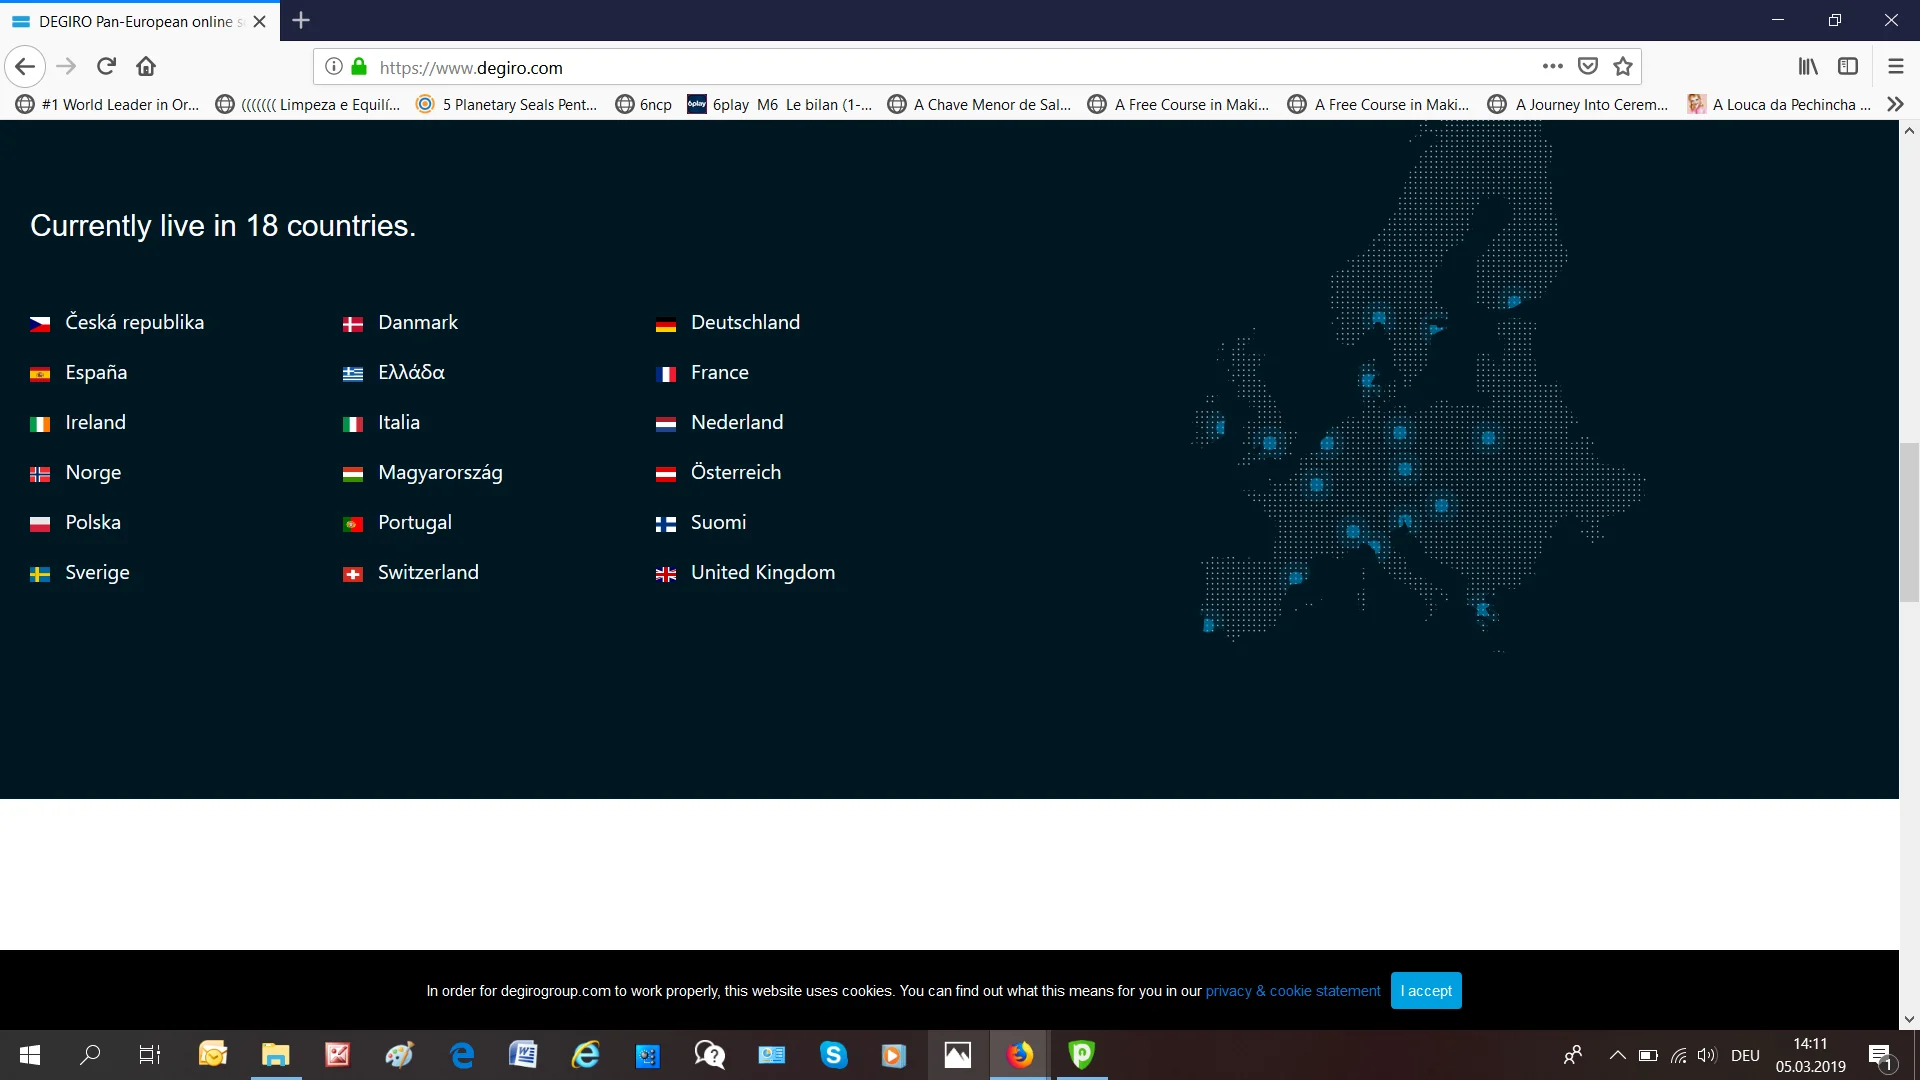This screenshot has height=1080, width=1920.
Task: Open bookmark 'A Chave Menor de Sal...'
Action: click(979, 104)
